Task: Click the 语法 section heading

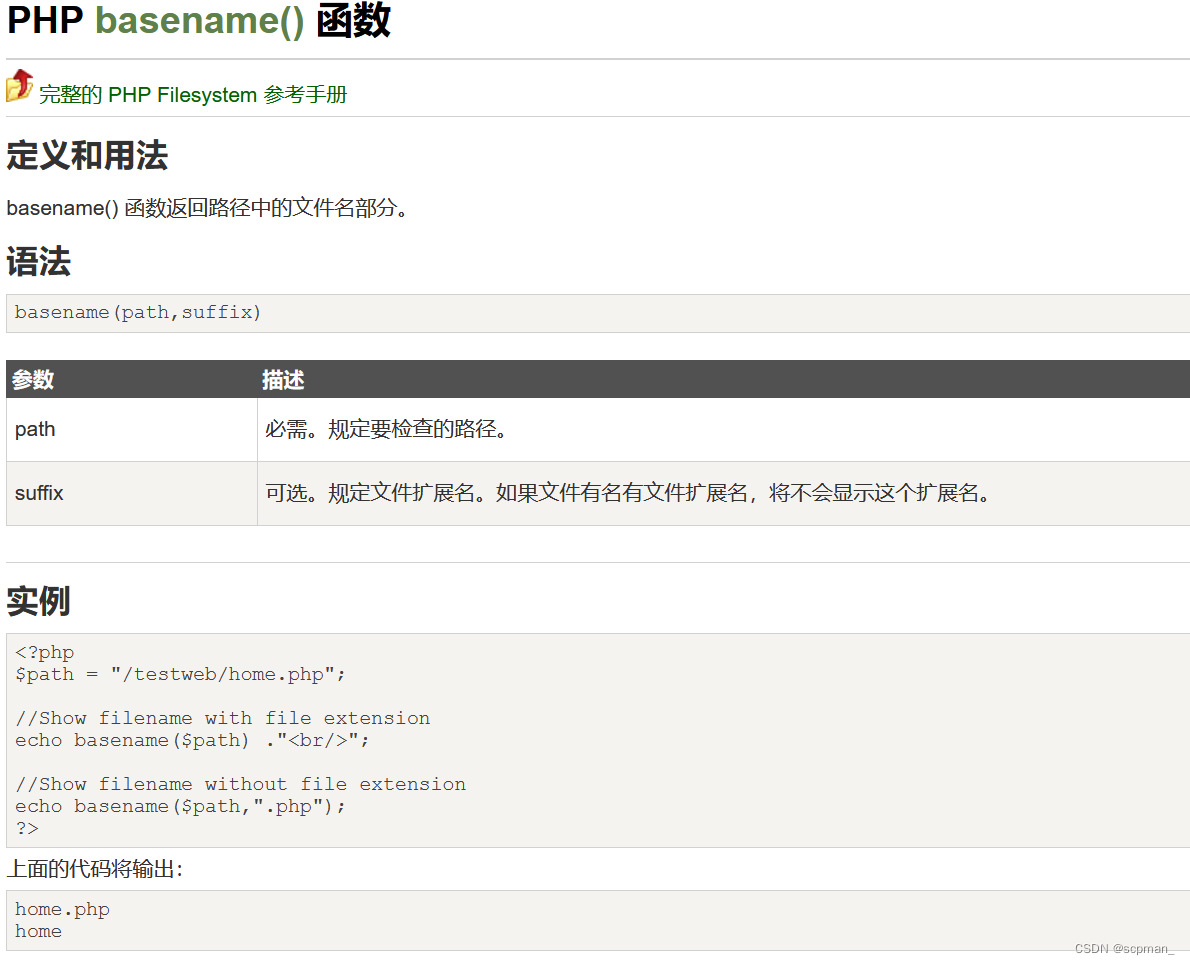Action: point(38,262)
